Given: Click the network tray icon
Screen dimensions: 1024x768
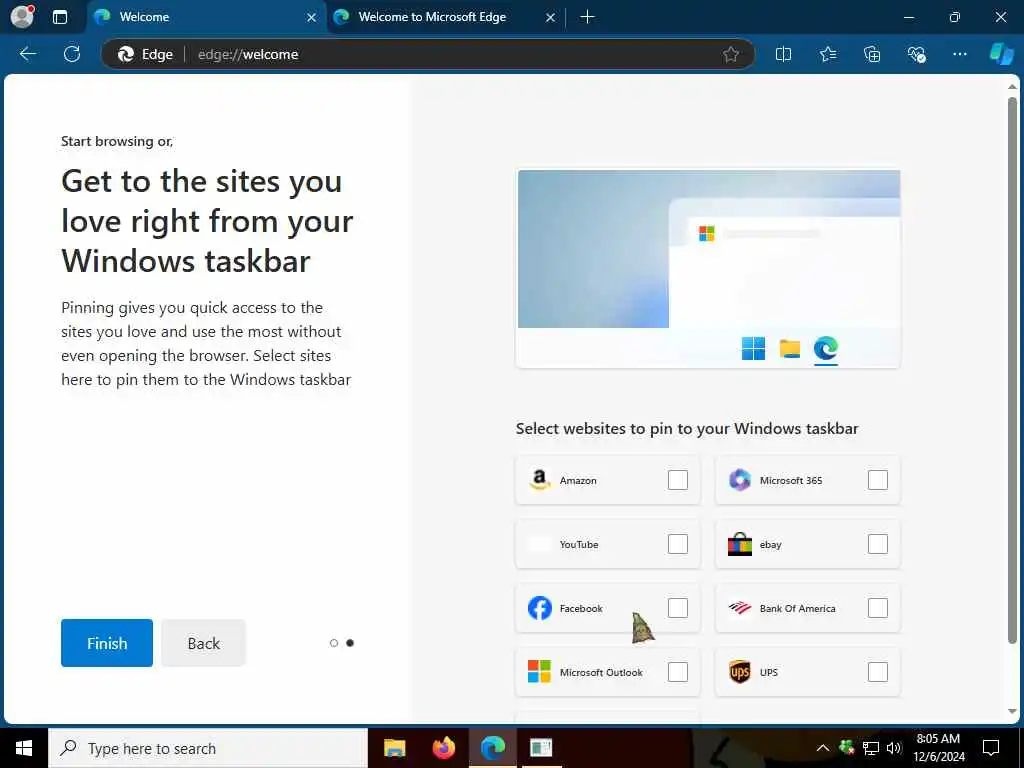Looking at the screenshot, I should point(871,748).
